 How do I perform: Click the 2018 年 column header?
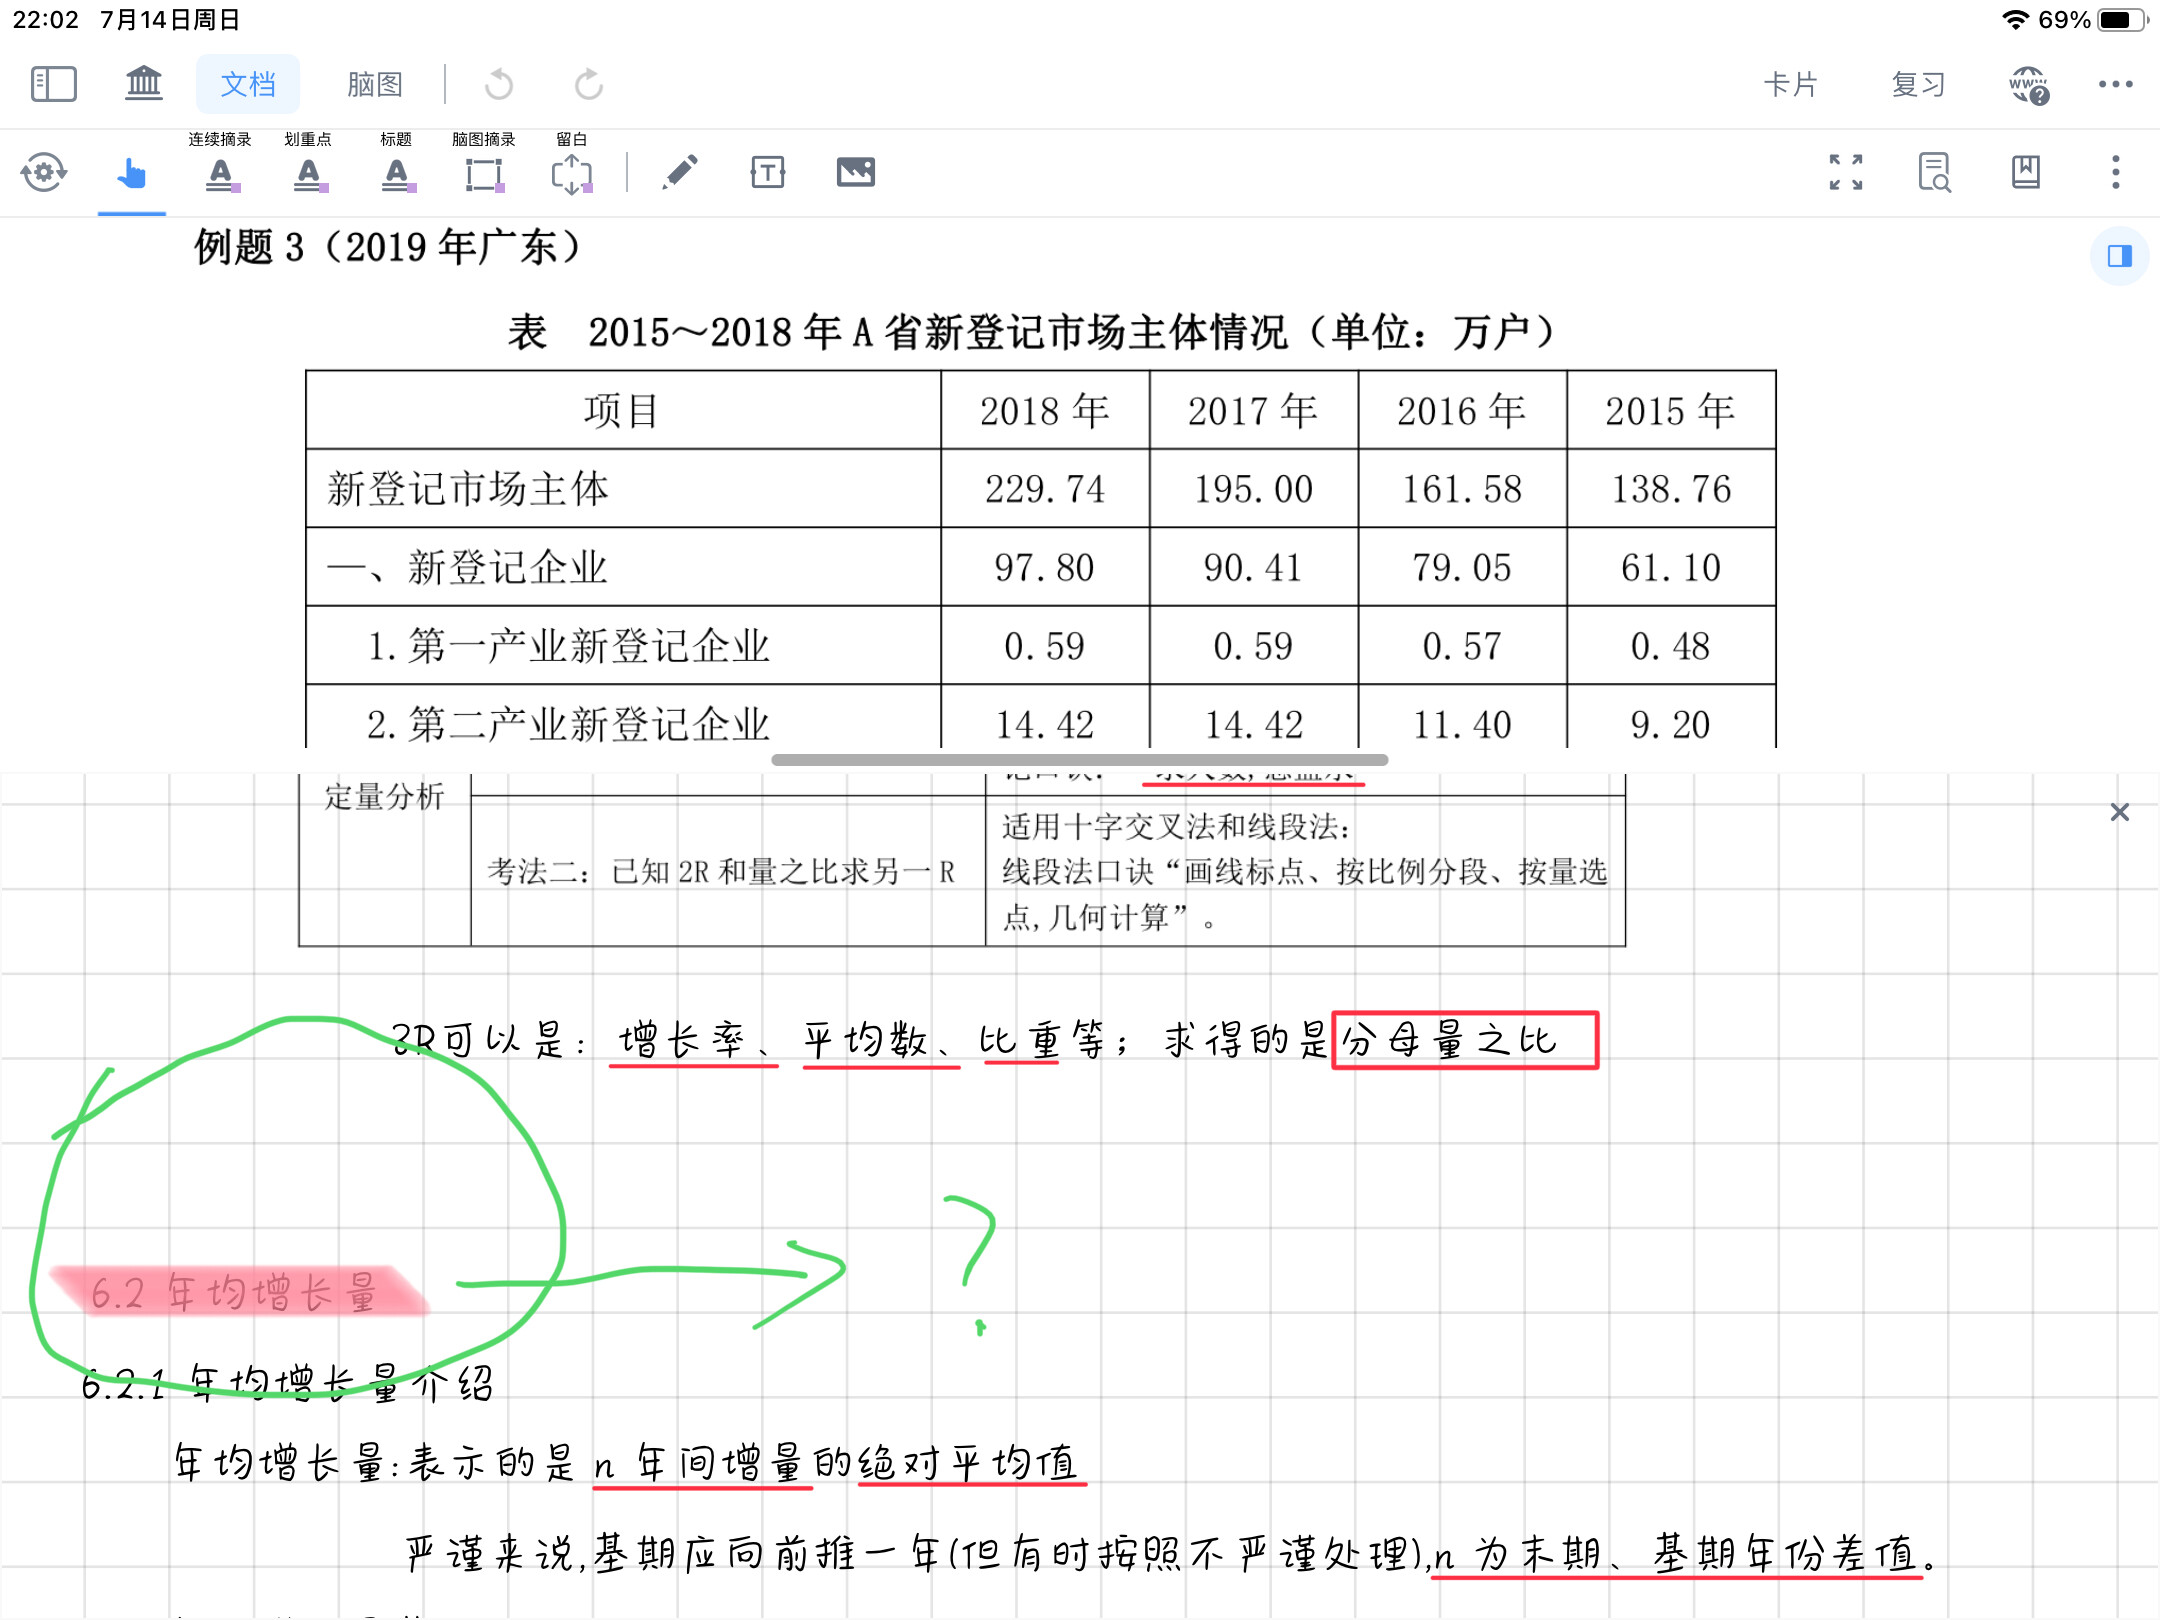click(1045, 410)
